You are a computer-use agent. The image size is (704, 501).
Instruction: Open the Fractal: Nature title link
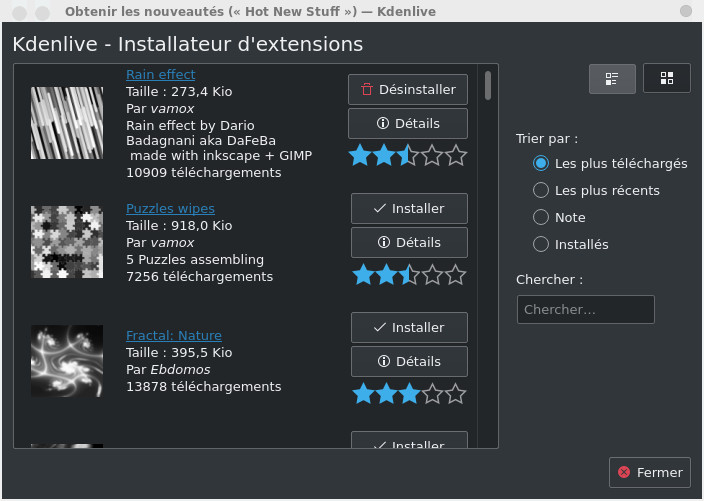(174, 336)
